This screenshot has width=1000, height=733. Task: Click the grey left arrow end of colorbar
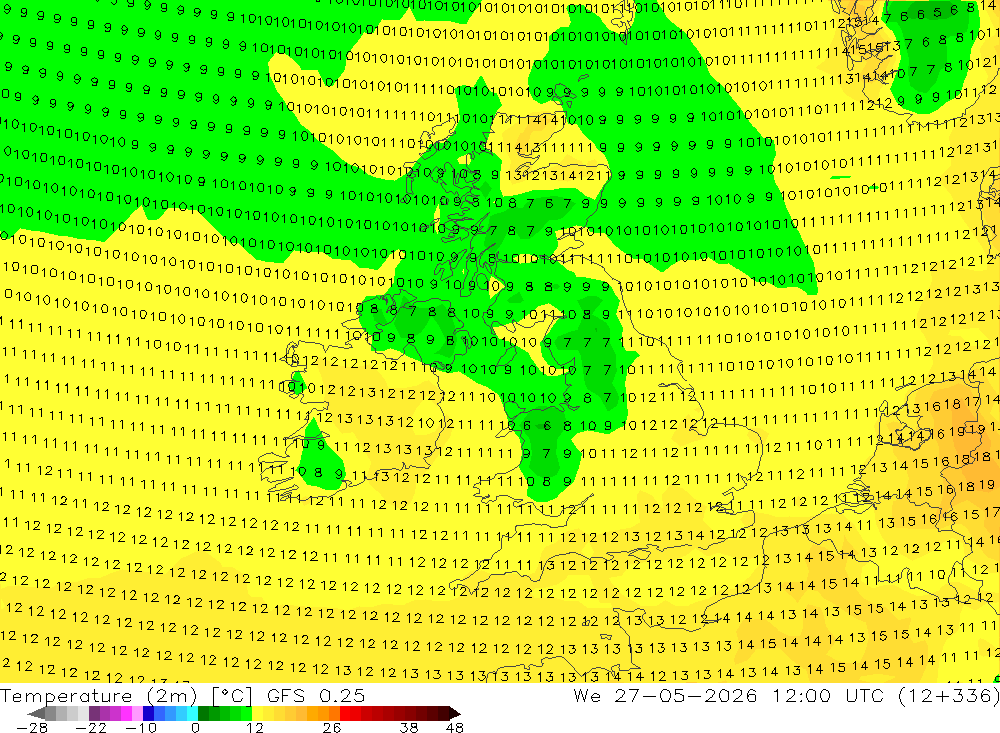pyautogui.click(x=36, y=713)
